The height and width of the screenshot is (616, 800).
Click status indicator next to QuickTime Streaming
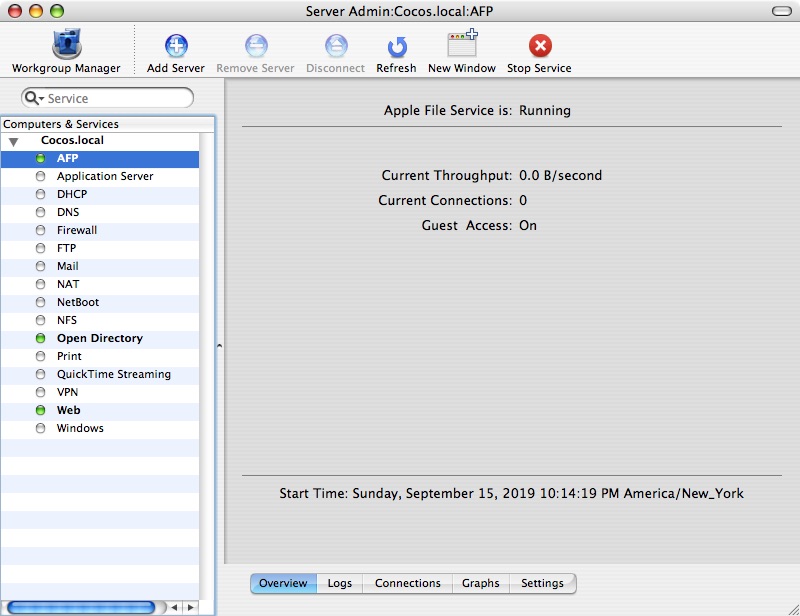click(40, 374)
